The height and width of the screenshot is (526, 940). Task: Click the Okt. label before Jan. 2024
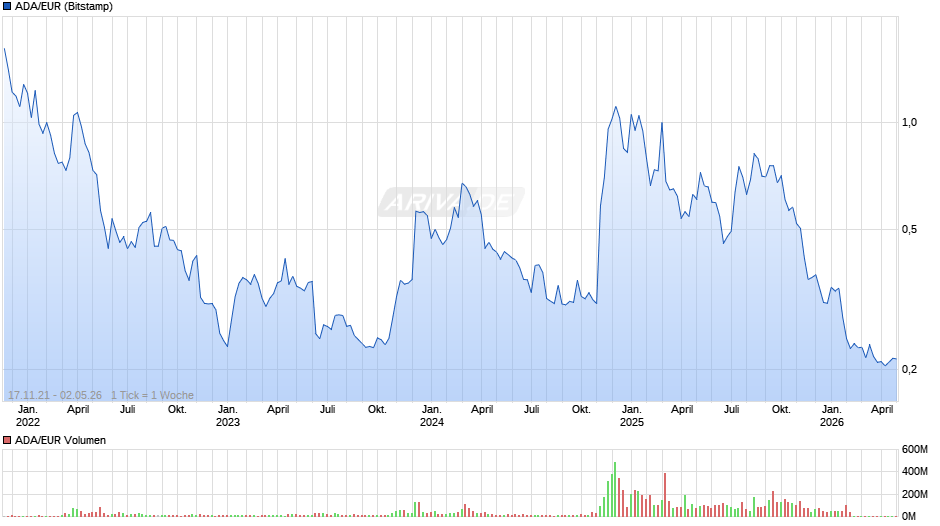(377, 410)
